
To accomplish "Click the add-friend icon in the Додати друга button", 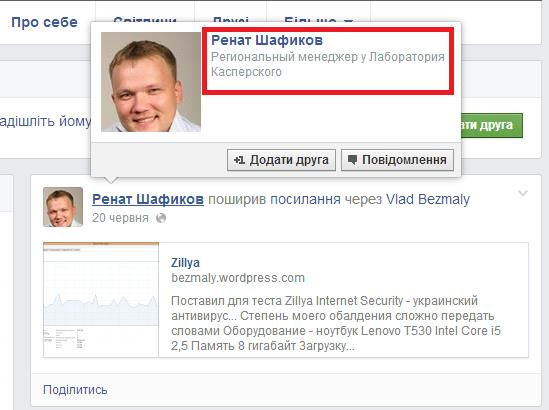I will coord(239,160).
